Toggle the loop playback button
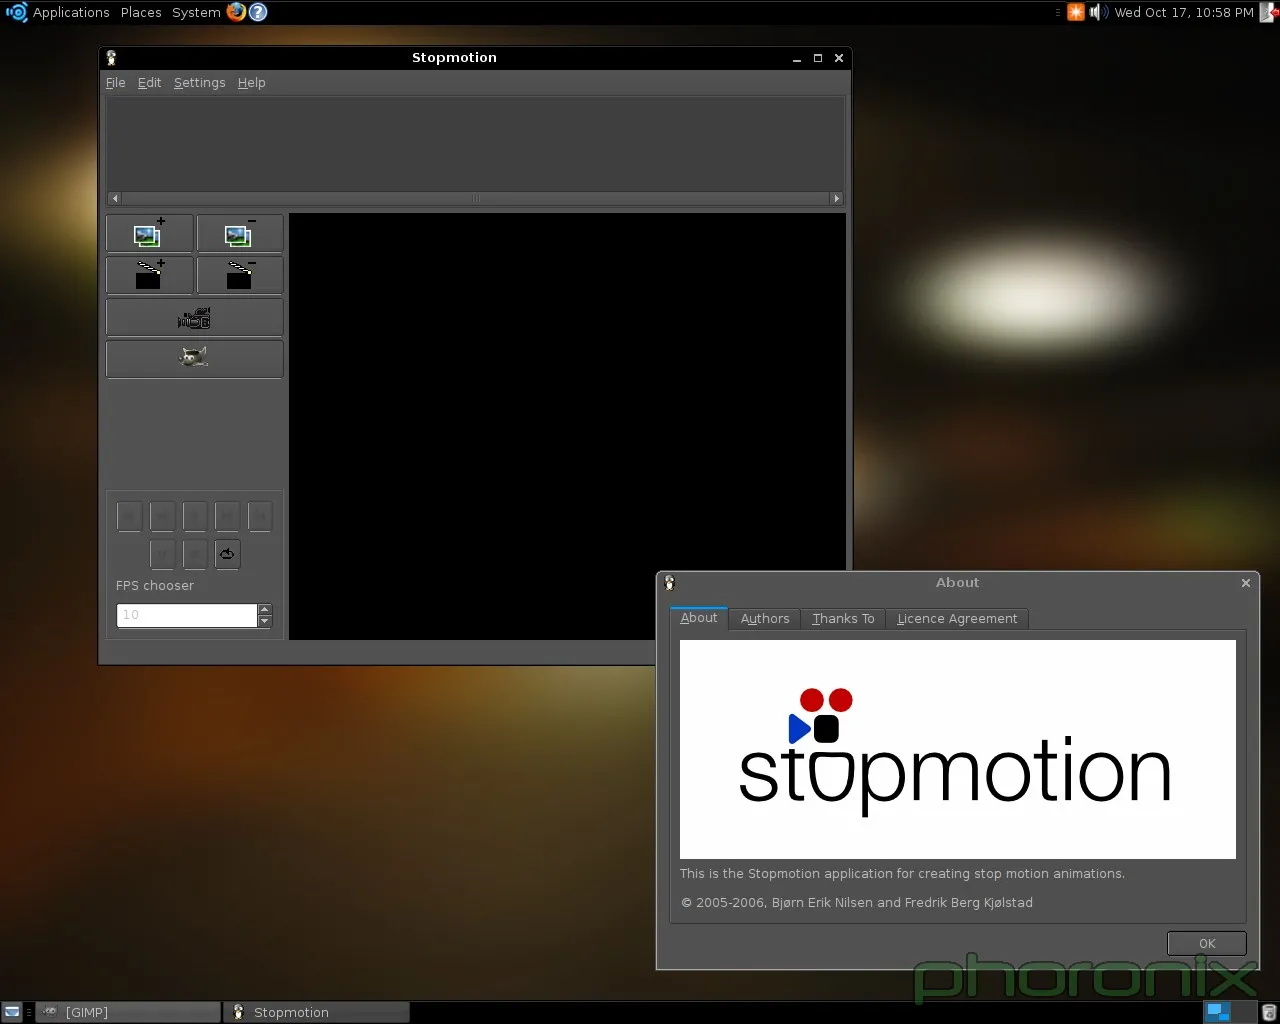The width and height of the screenshot is (1280, 1024). 228,554
